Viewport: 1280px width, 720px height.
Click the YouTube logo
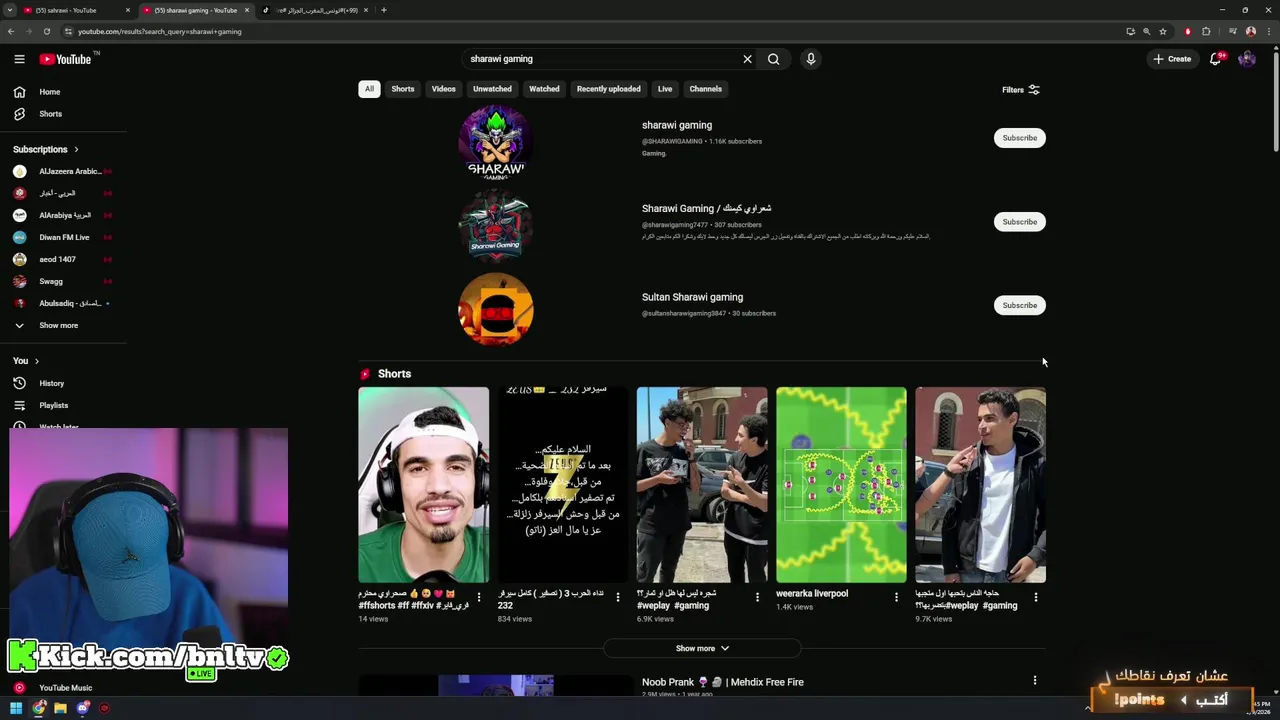tap(66, 59)
